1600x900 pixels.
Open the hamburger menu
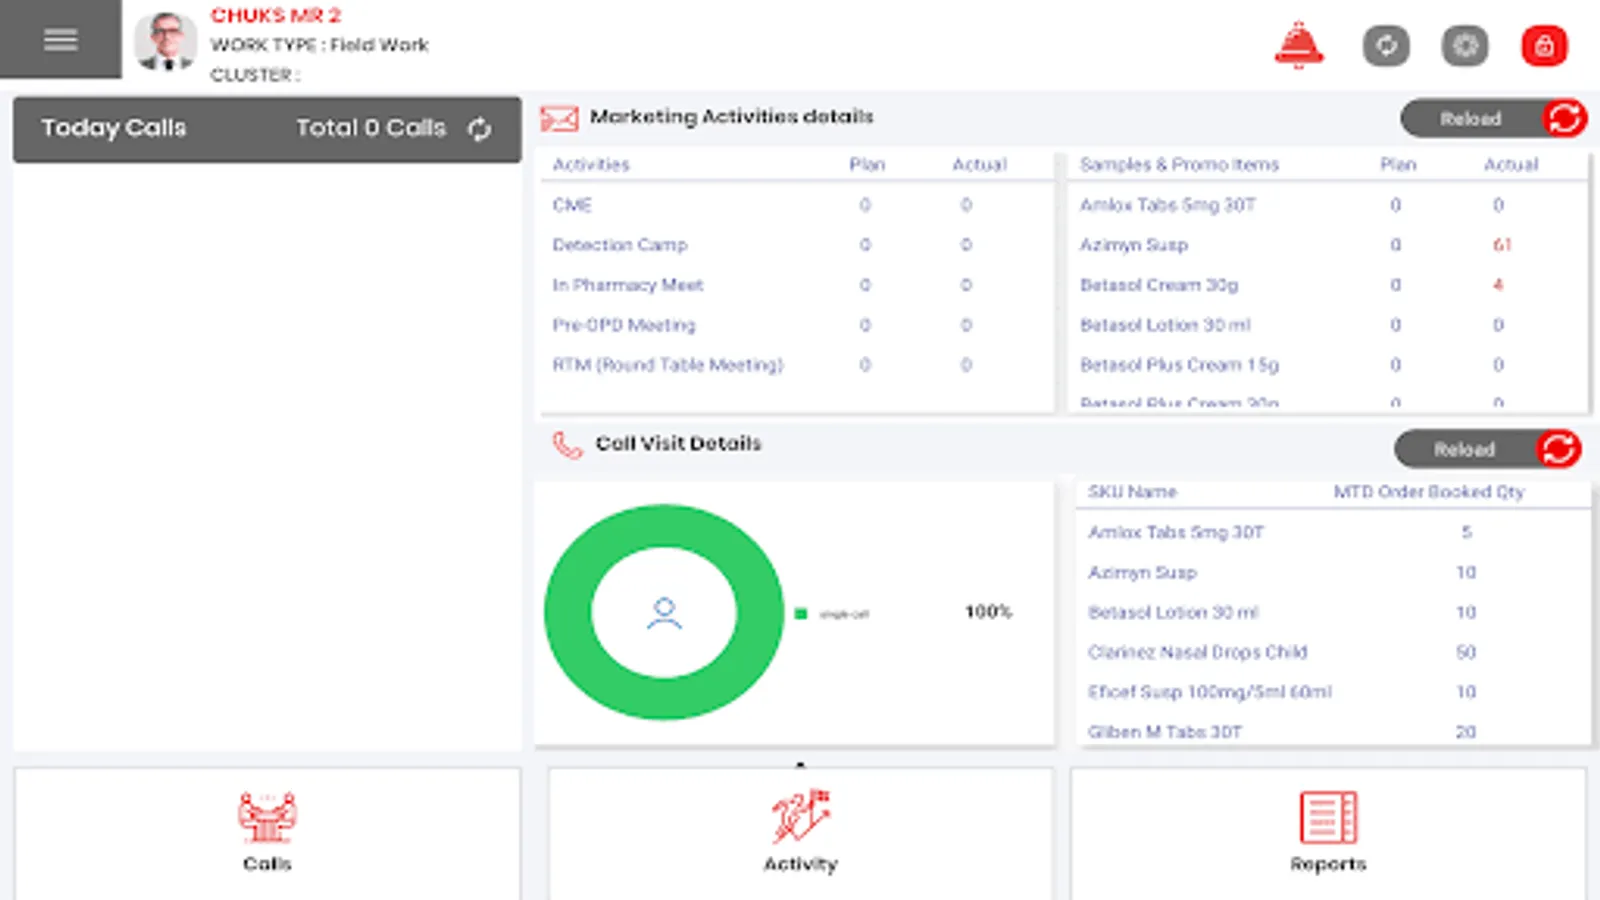tap(60, 39)
